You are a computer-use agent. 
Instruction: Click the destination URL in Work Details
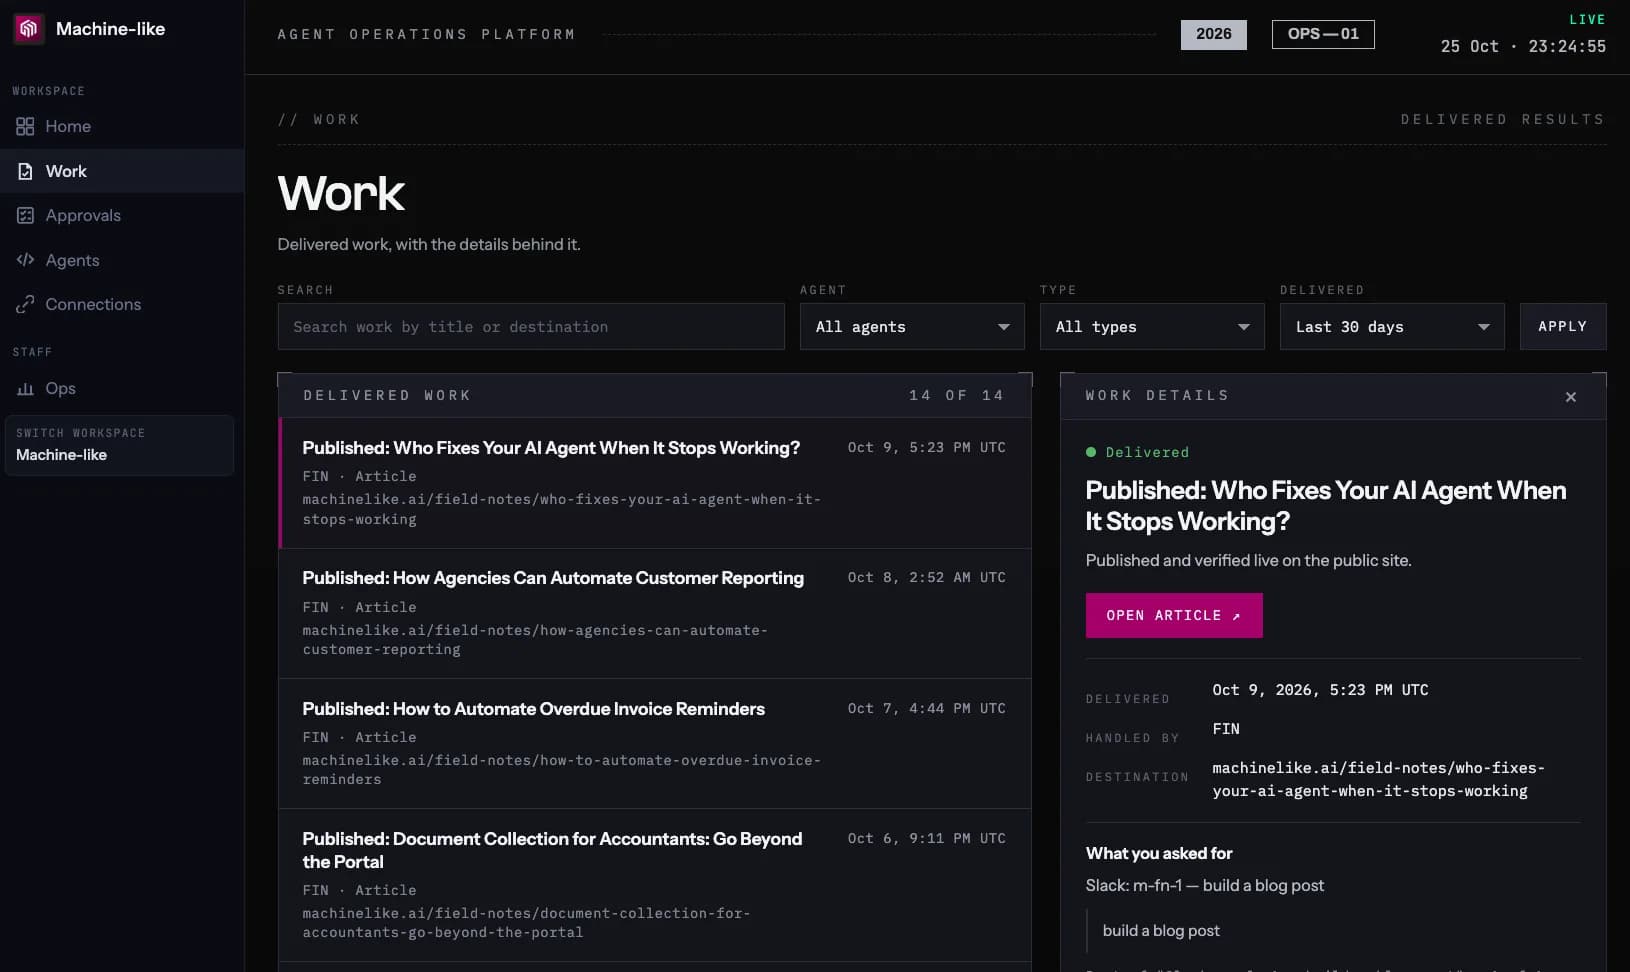pyautogui.click(x=1378, y=779)
